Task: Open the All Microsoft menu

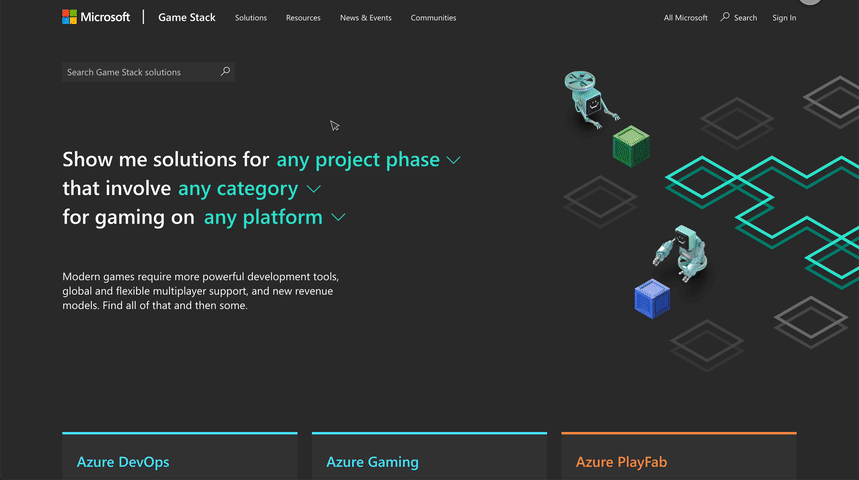Action: pos(685,18)
